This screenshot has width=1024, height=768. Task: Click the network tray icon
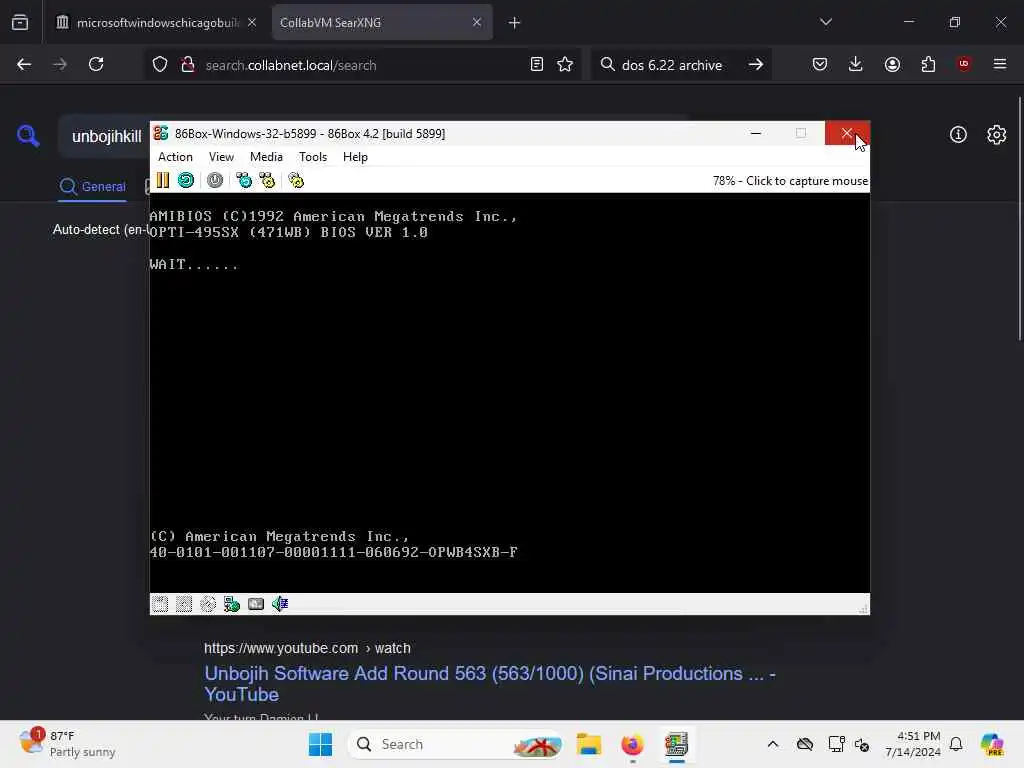tap(837, 744)
